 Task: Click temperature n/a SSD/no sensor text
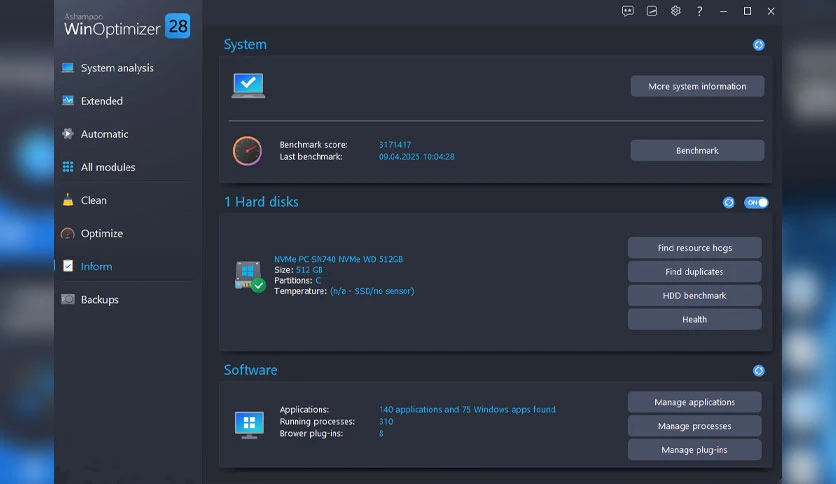[x=372, y=291]
